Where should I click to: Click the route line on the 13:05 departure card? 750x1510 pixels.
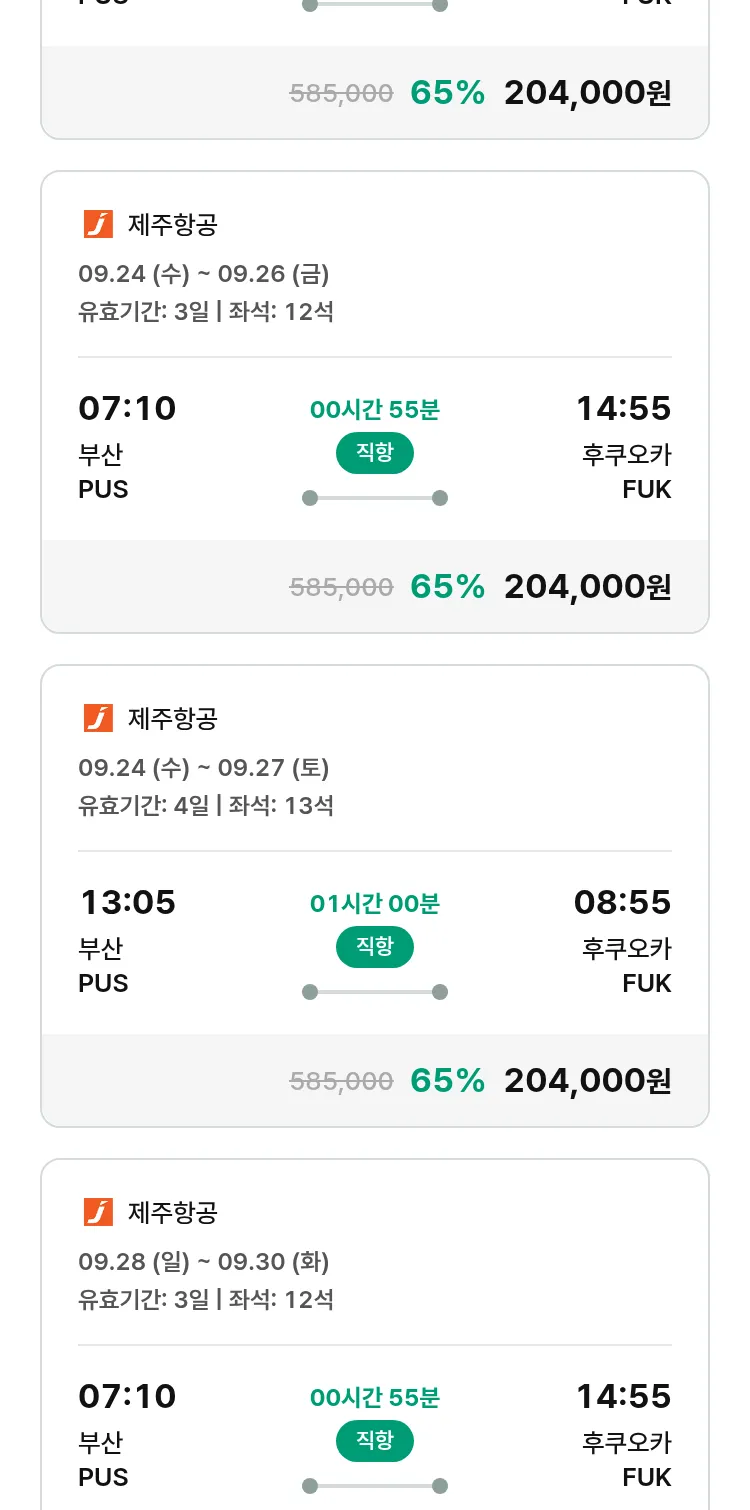coord(375,992)
